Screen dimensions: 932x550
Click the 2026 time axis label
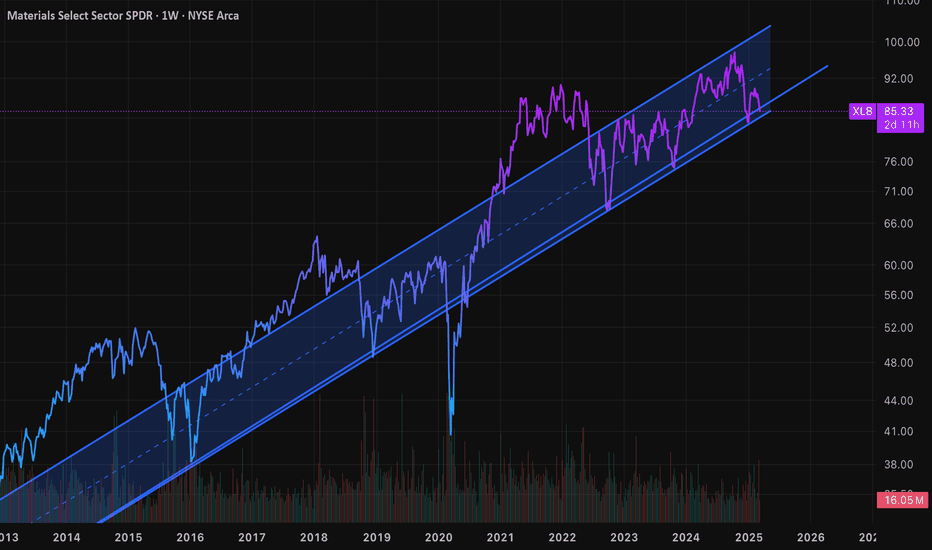810,538
